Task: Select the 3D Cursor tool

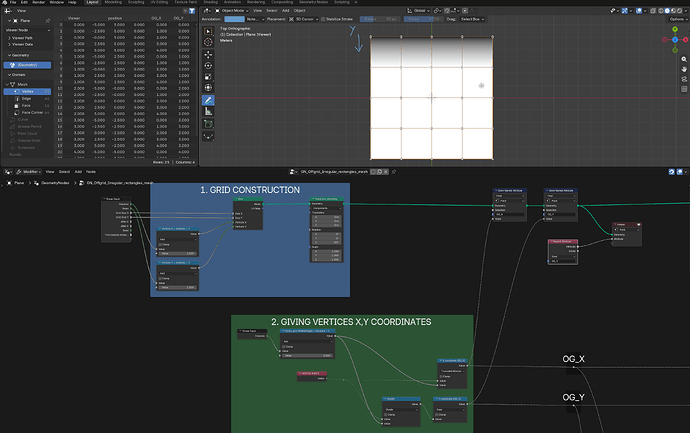Action: (x=208, y=42)
